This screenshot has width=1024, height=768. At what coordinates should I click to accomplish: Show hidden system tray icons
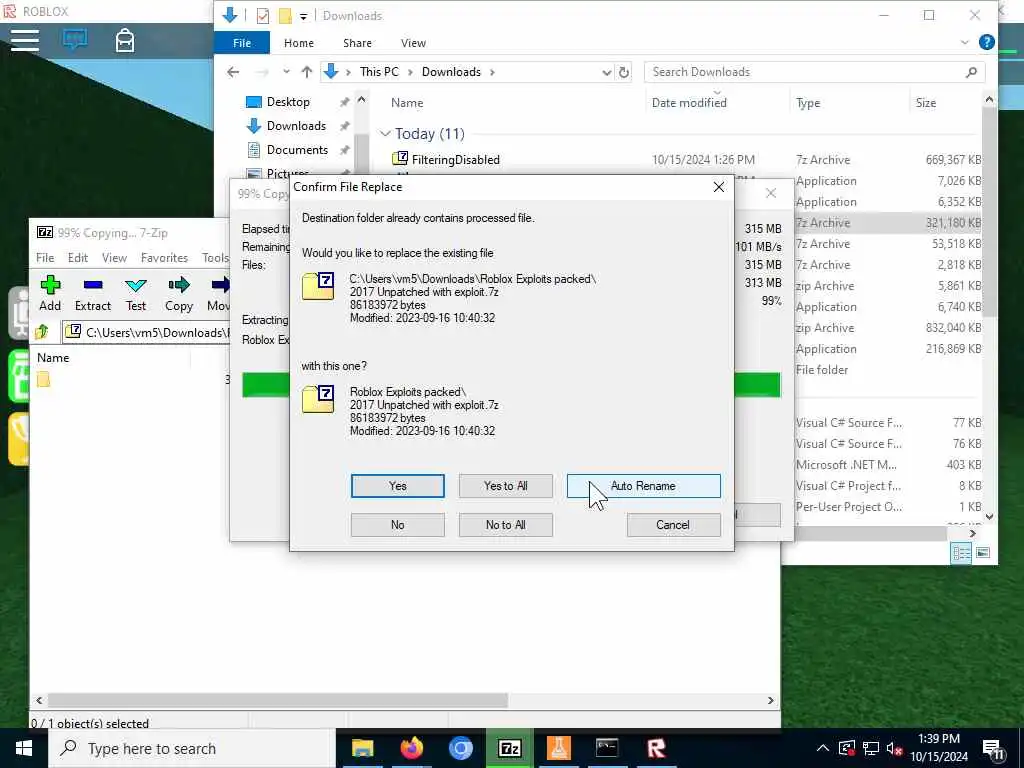tap(823, 748)
